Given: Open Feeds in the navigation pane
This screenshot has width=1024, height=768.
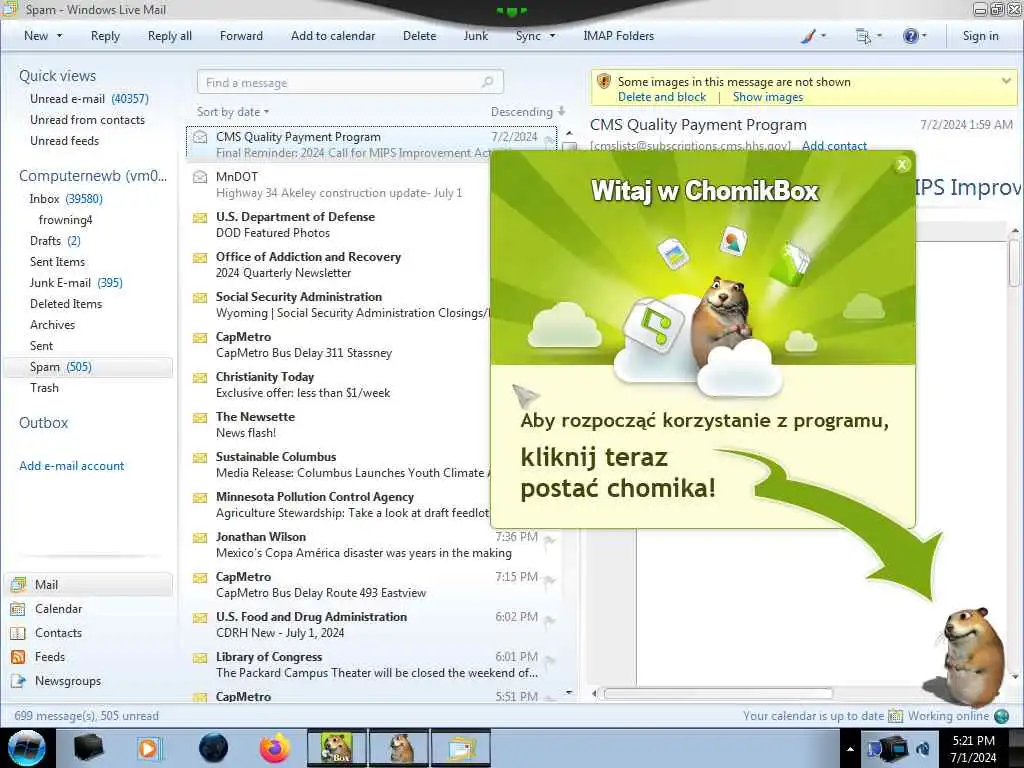Looking at the screenshot, I should [50, 657].
